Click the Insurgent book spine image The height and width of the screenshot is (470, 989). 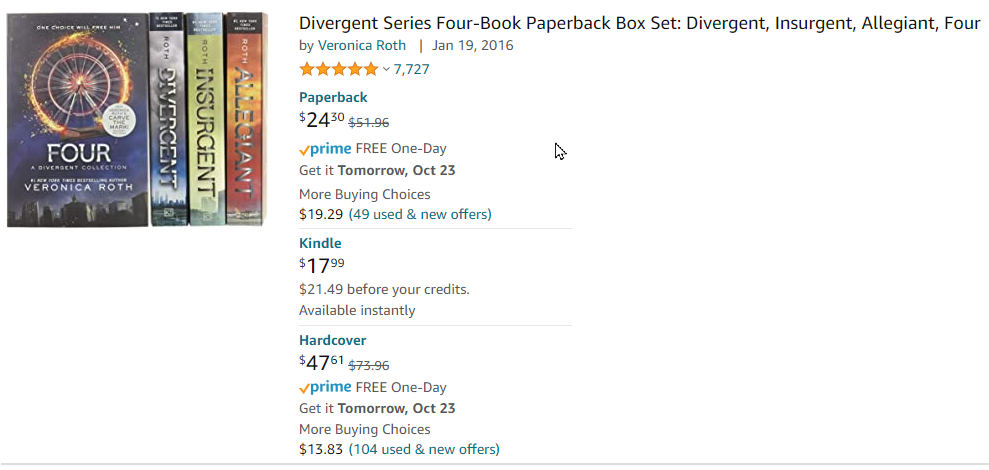(x=204, y=120)
